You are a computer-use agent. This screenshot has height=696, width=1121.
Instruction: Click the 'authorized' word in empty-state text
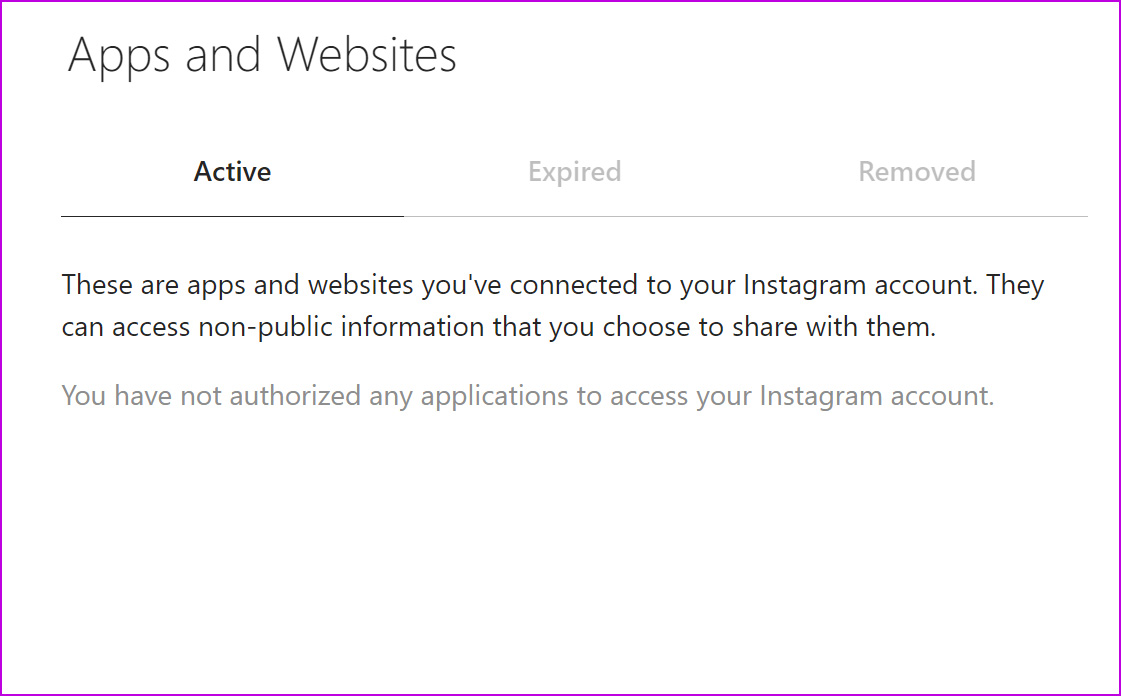295,396
